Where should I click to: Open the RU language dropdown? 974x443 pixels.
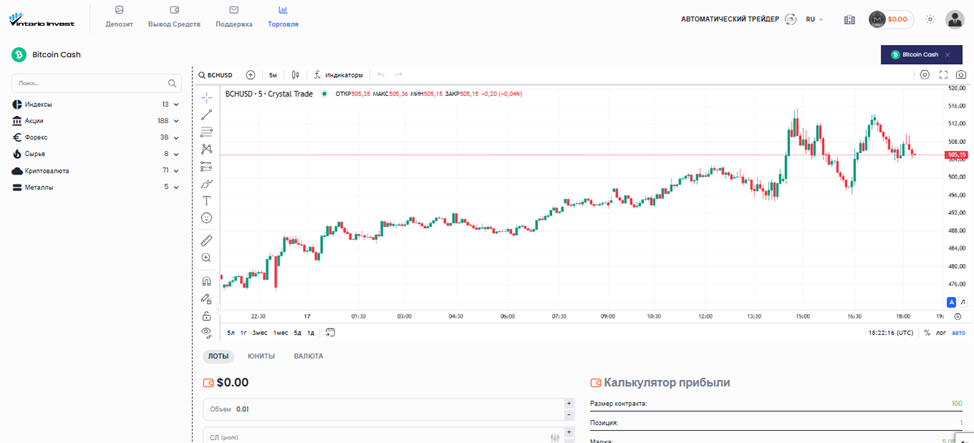click(814, 19)
